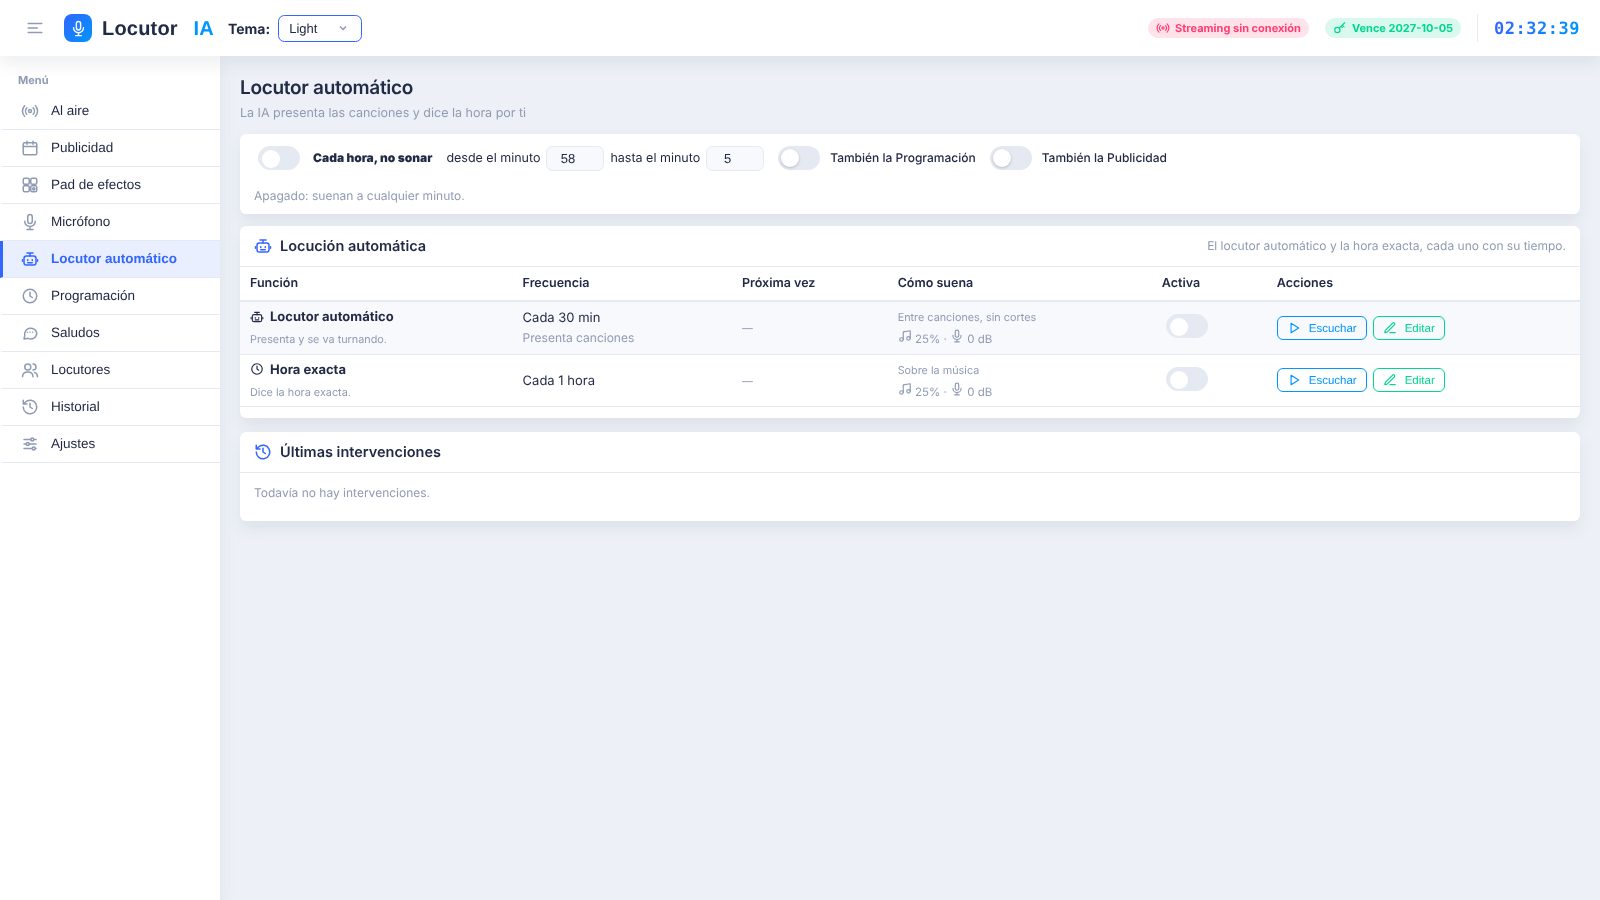This screenshot has width=1600, height=900.
Task: Activate the Locutor automático row switch
Action: (x=1187, y=327)
